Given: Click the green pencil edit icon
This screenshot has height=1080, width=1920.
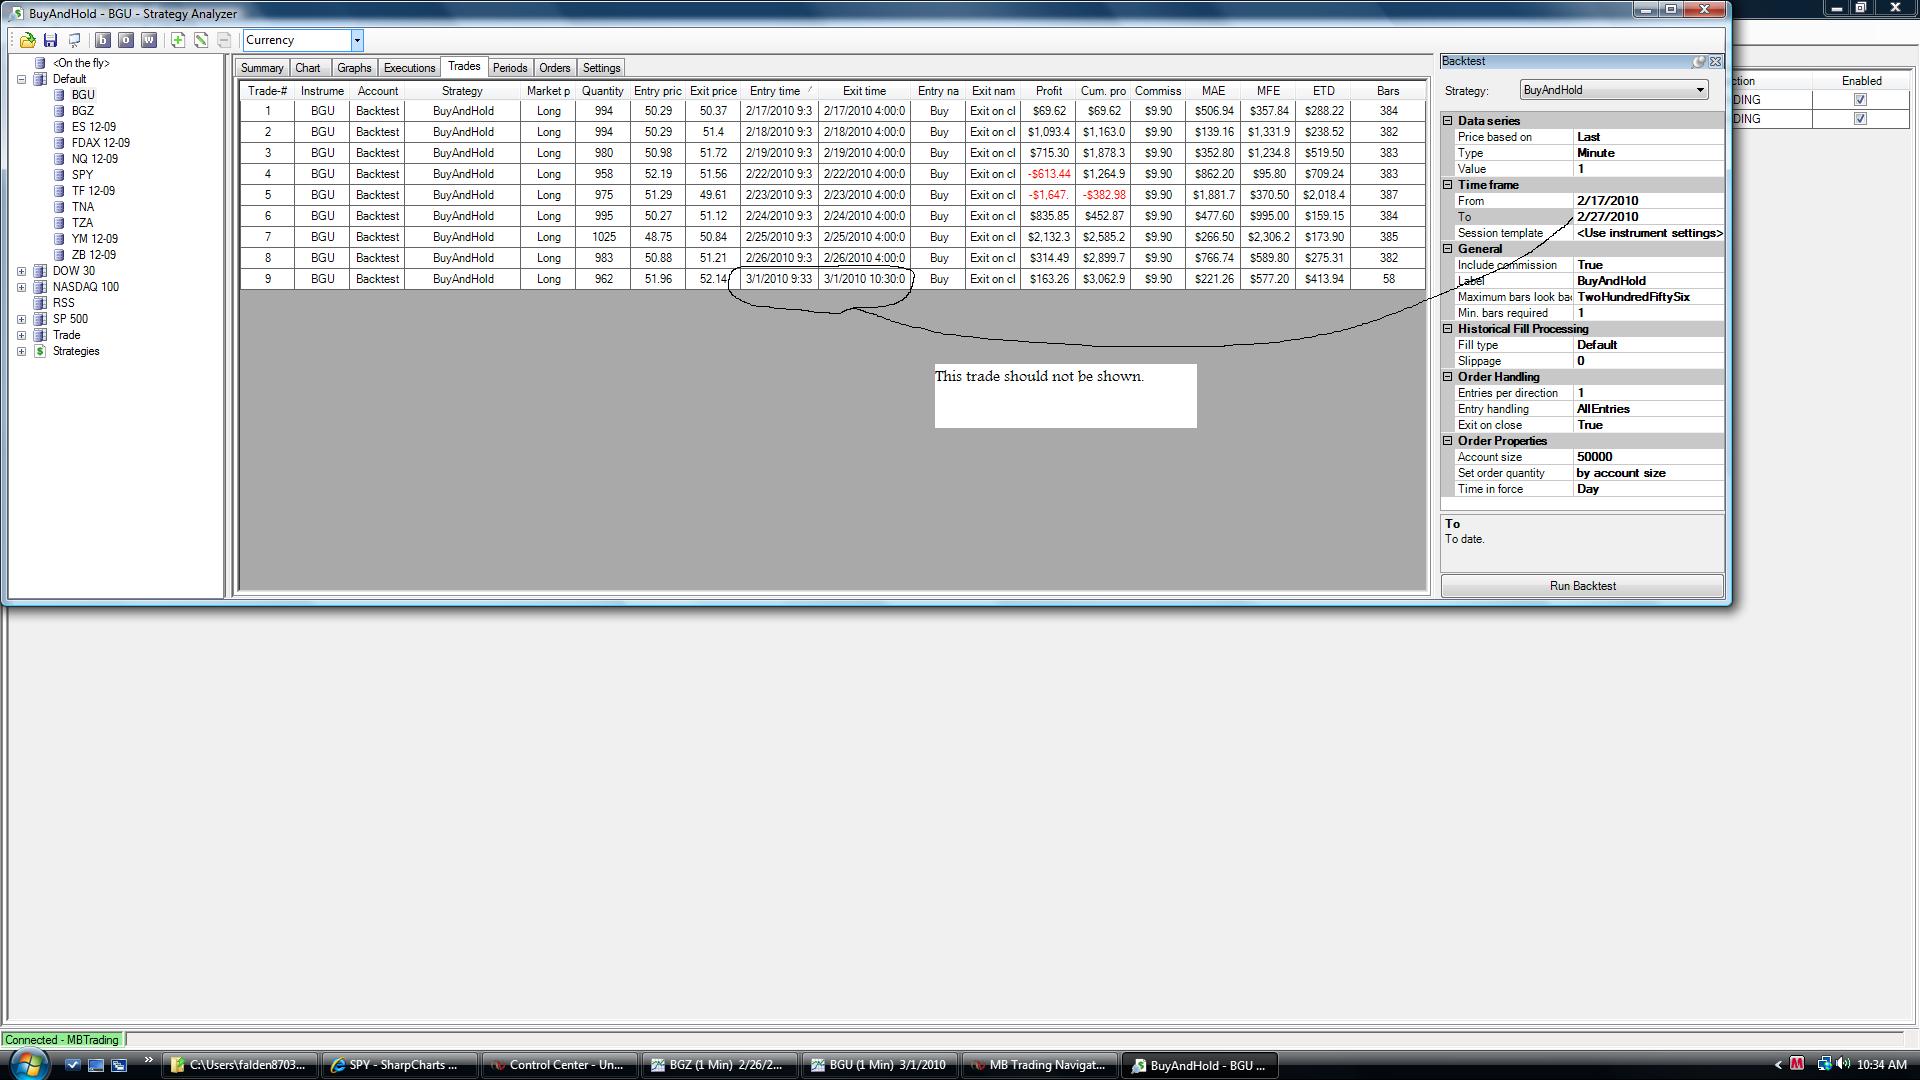Looking at the screenshot, I should tap(201, 40).
